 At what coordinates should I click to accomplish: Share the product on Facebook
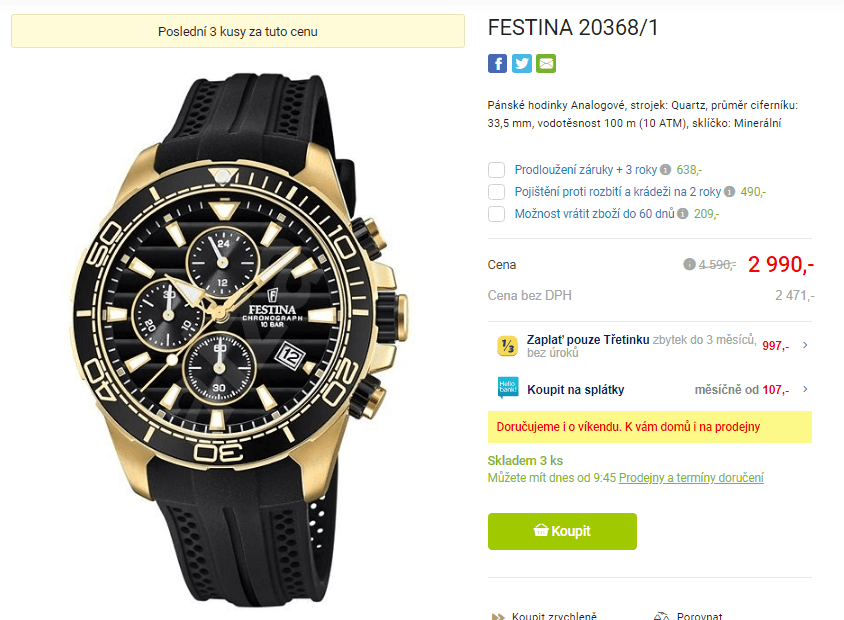(x=497, y=63)
